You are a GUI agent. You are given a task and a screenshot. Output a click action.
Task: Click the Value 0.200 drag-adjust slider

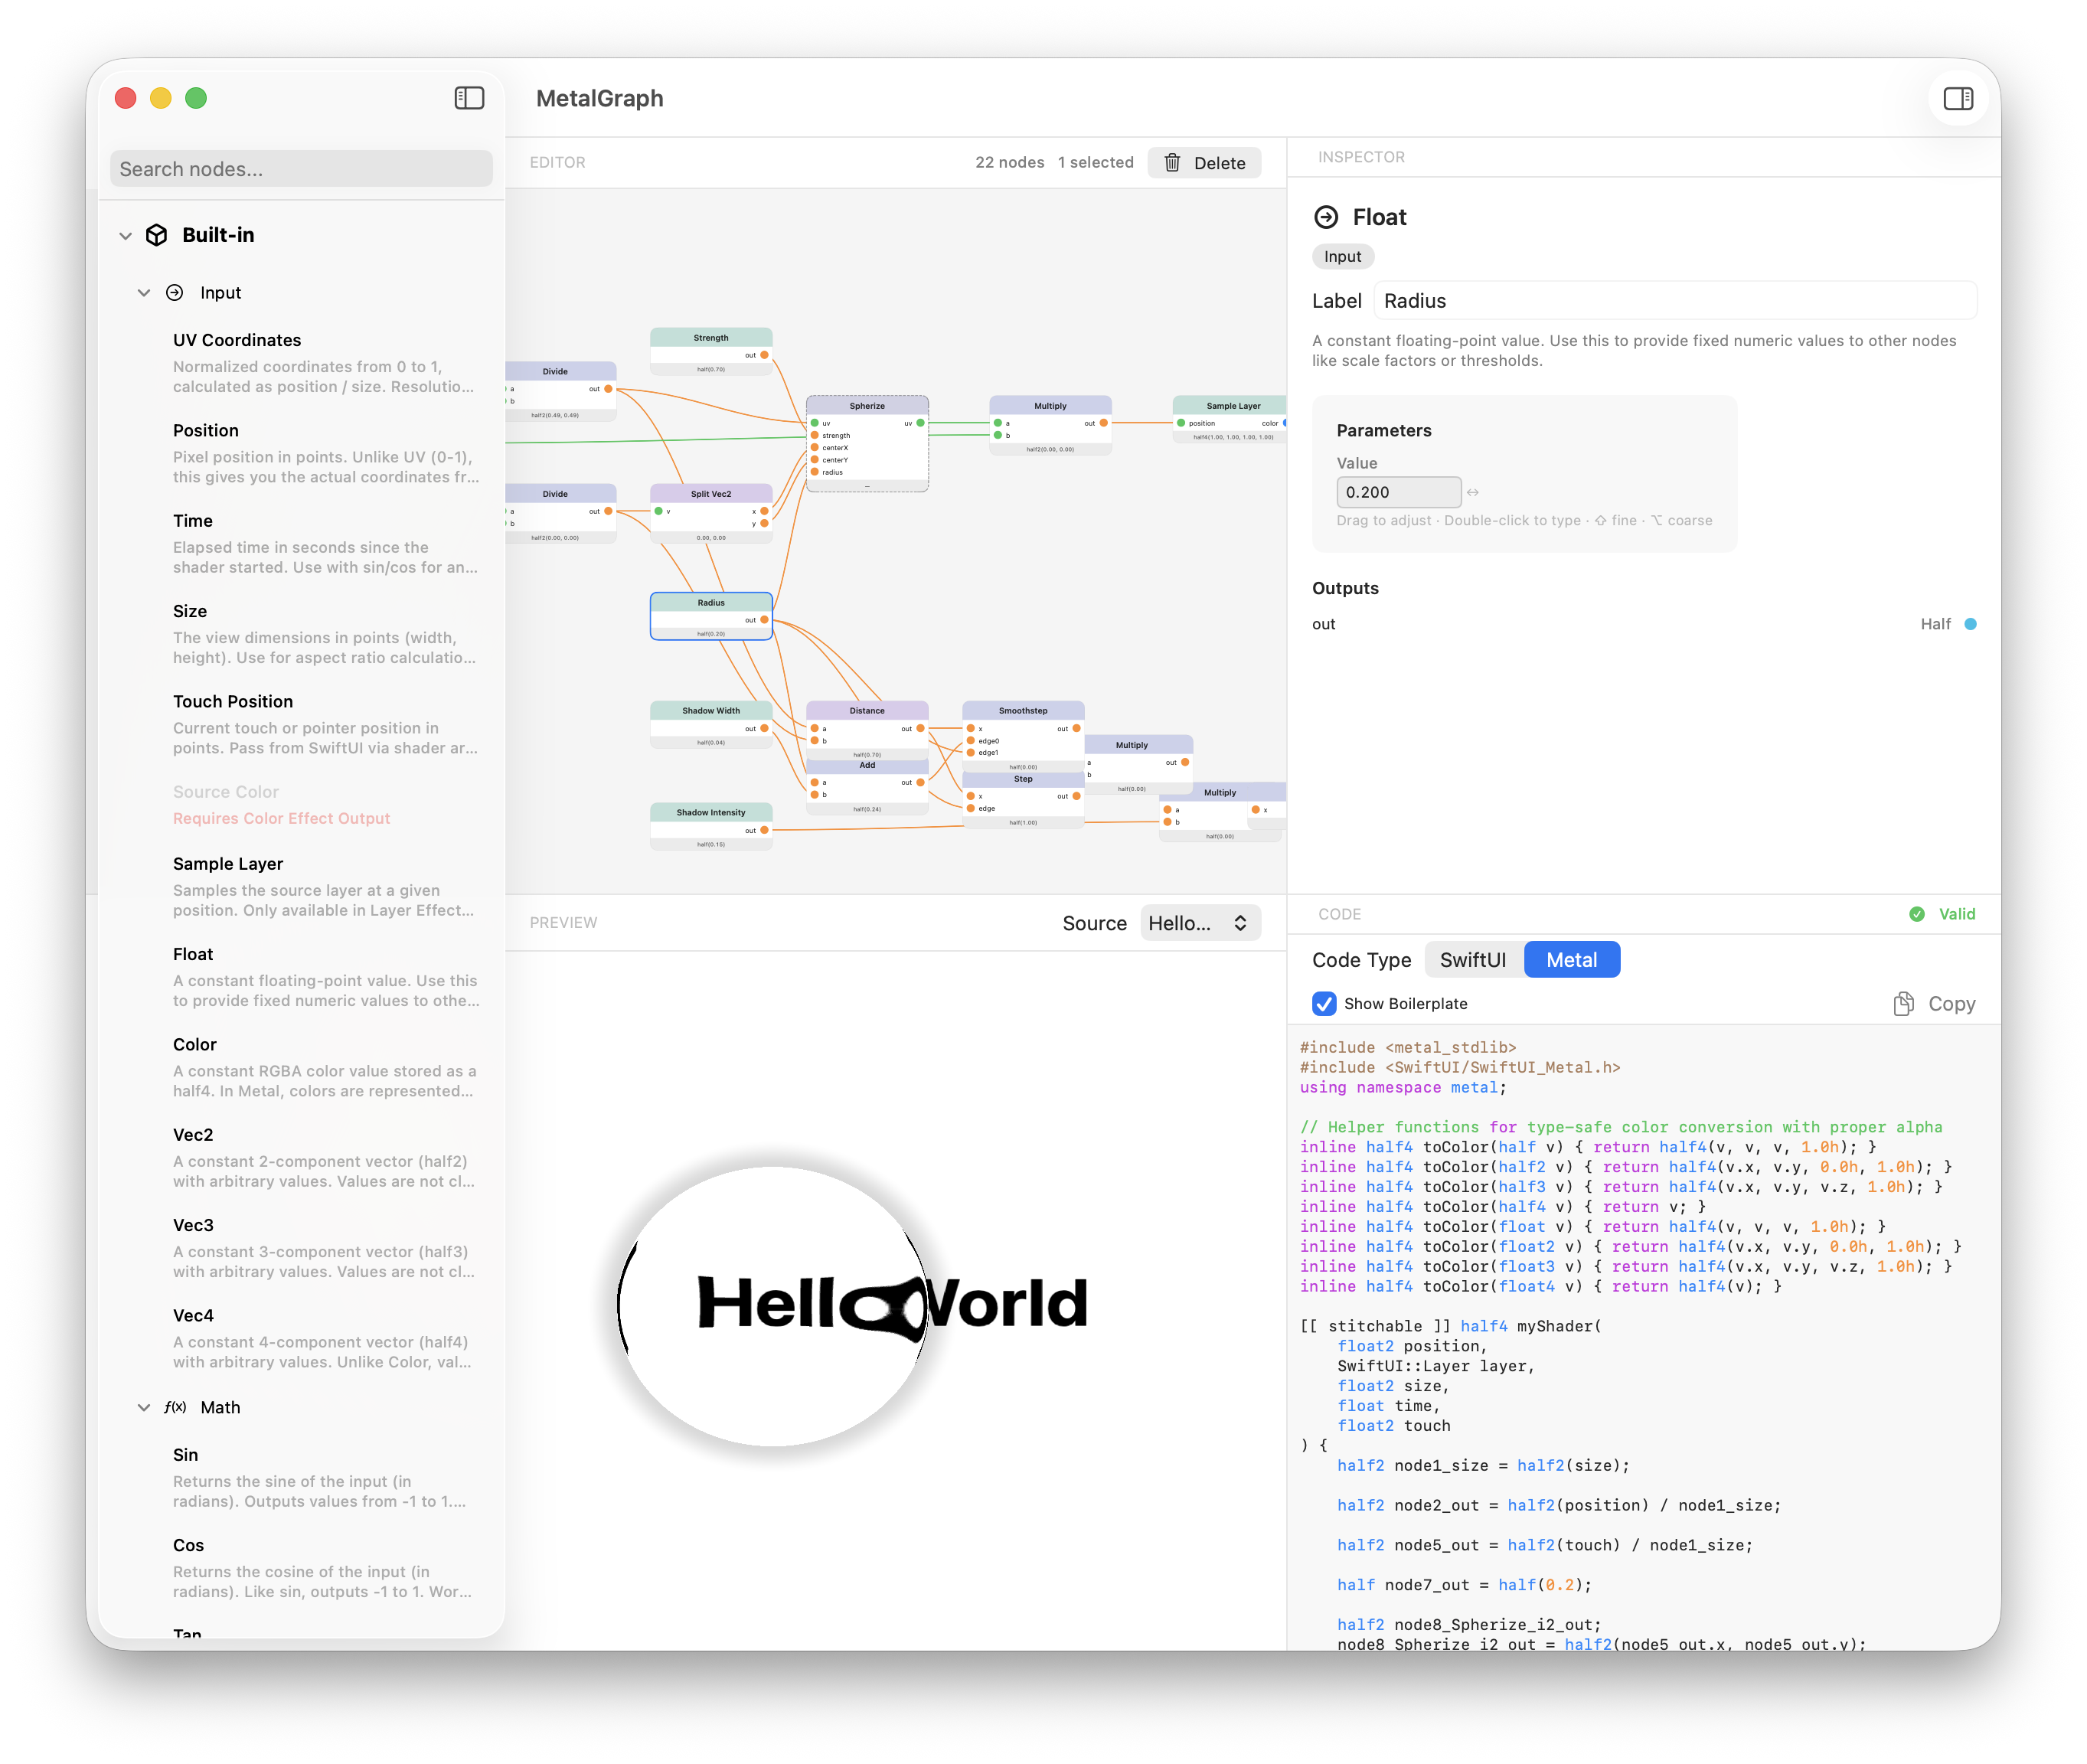pyautogui.click(x=1398, y=492)
